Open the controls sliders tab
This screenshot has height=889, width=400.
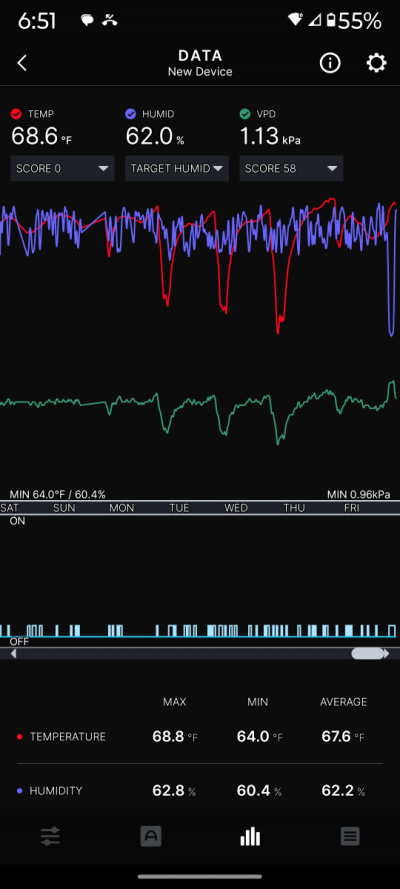(50, 836)
